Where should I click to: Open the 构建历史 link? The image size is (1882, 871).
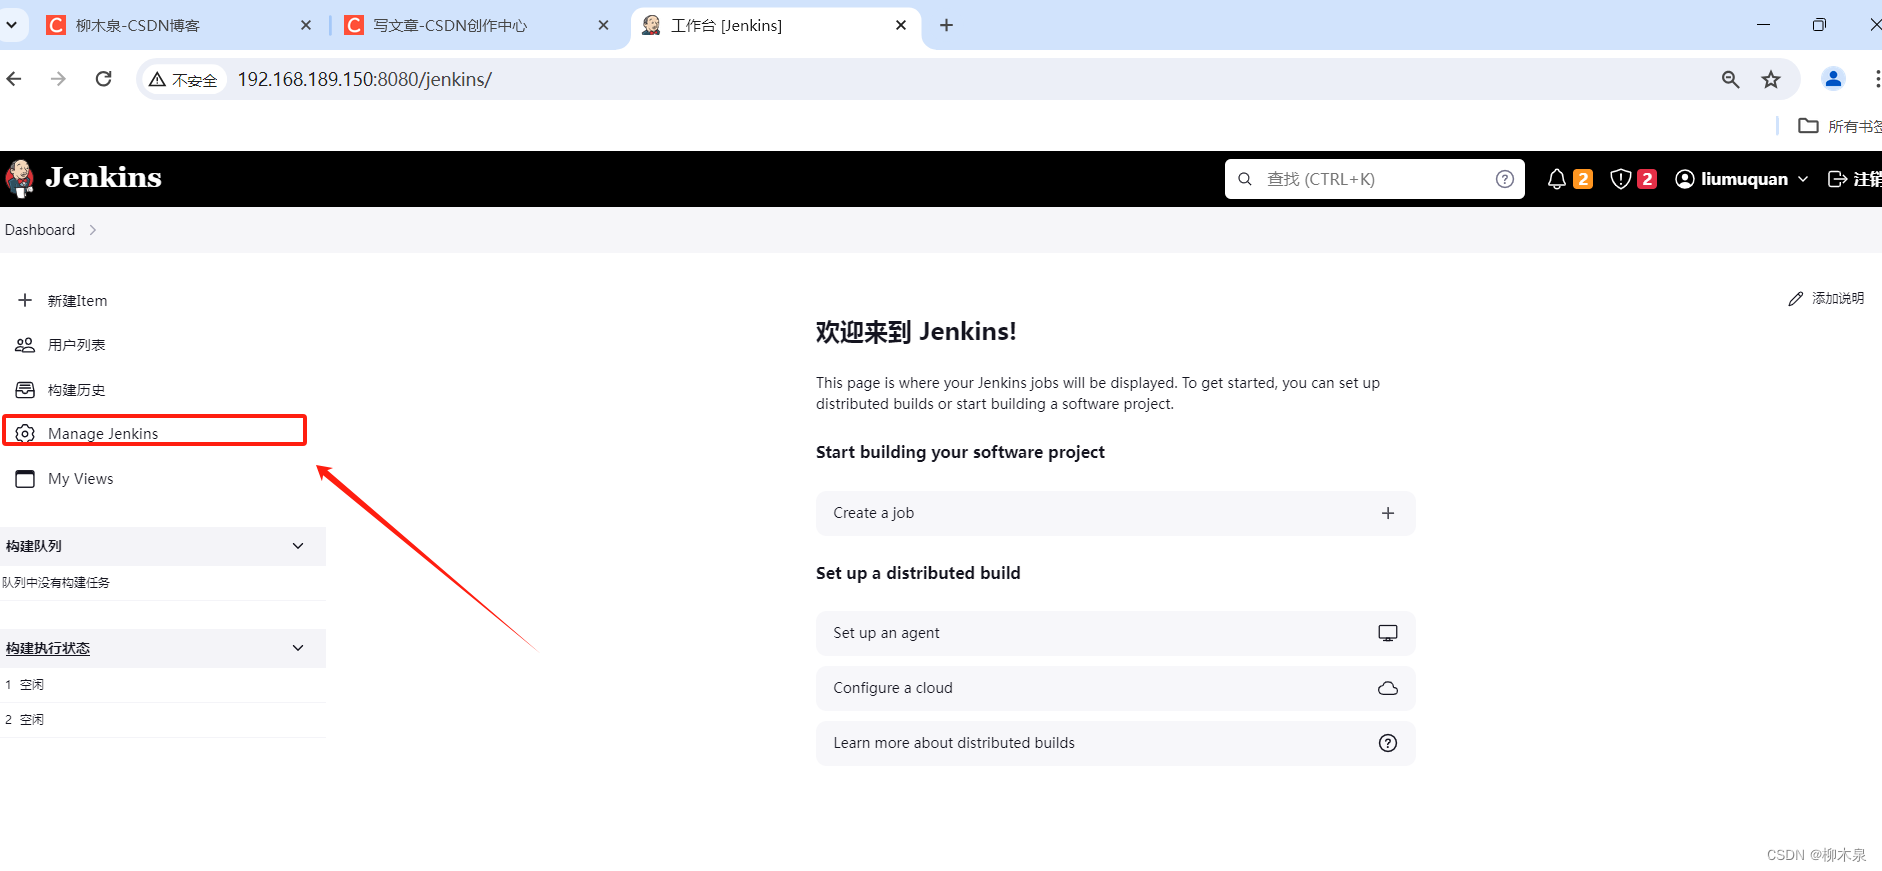[76, 390]
